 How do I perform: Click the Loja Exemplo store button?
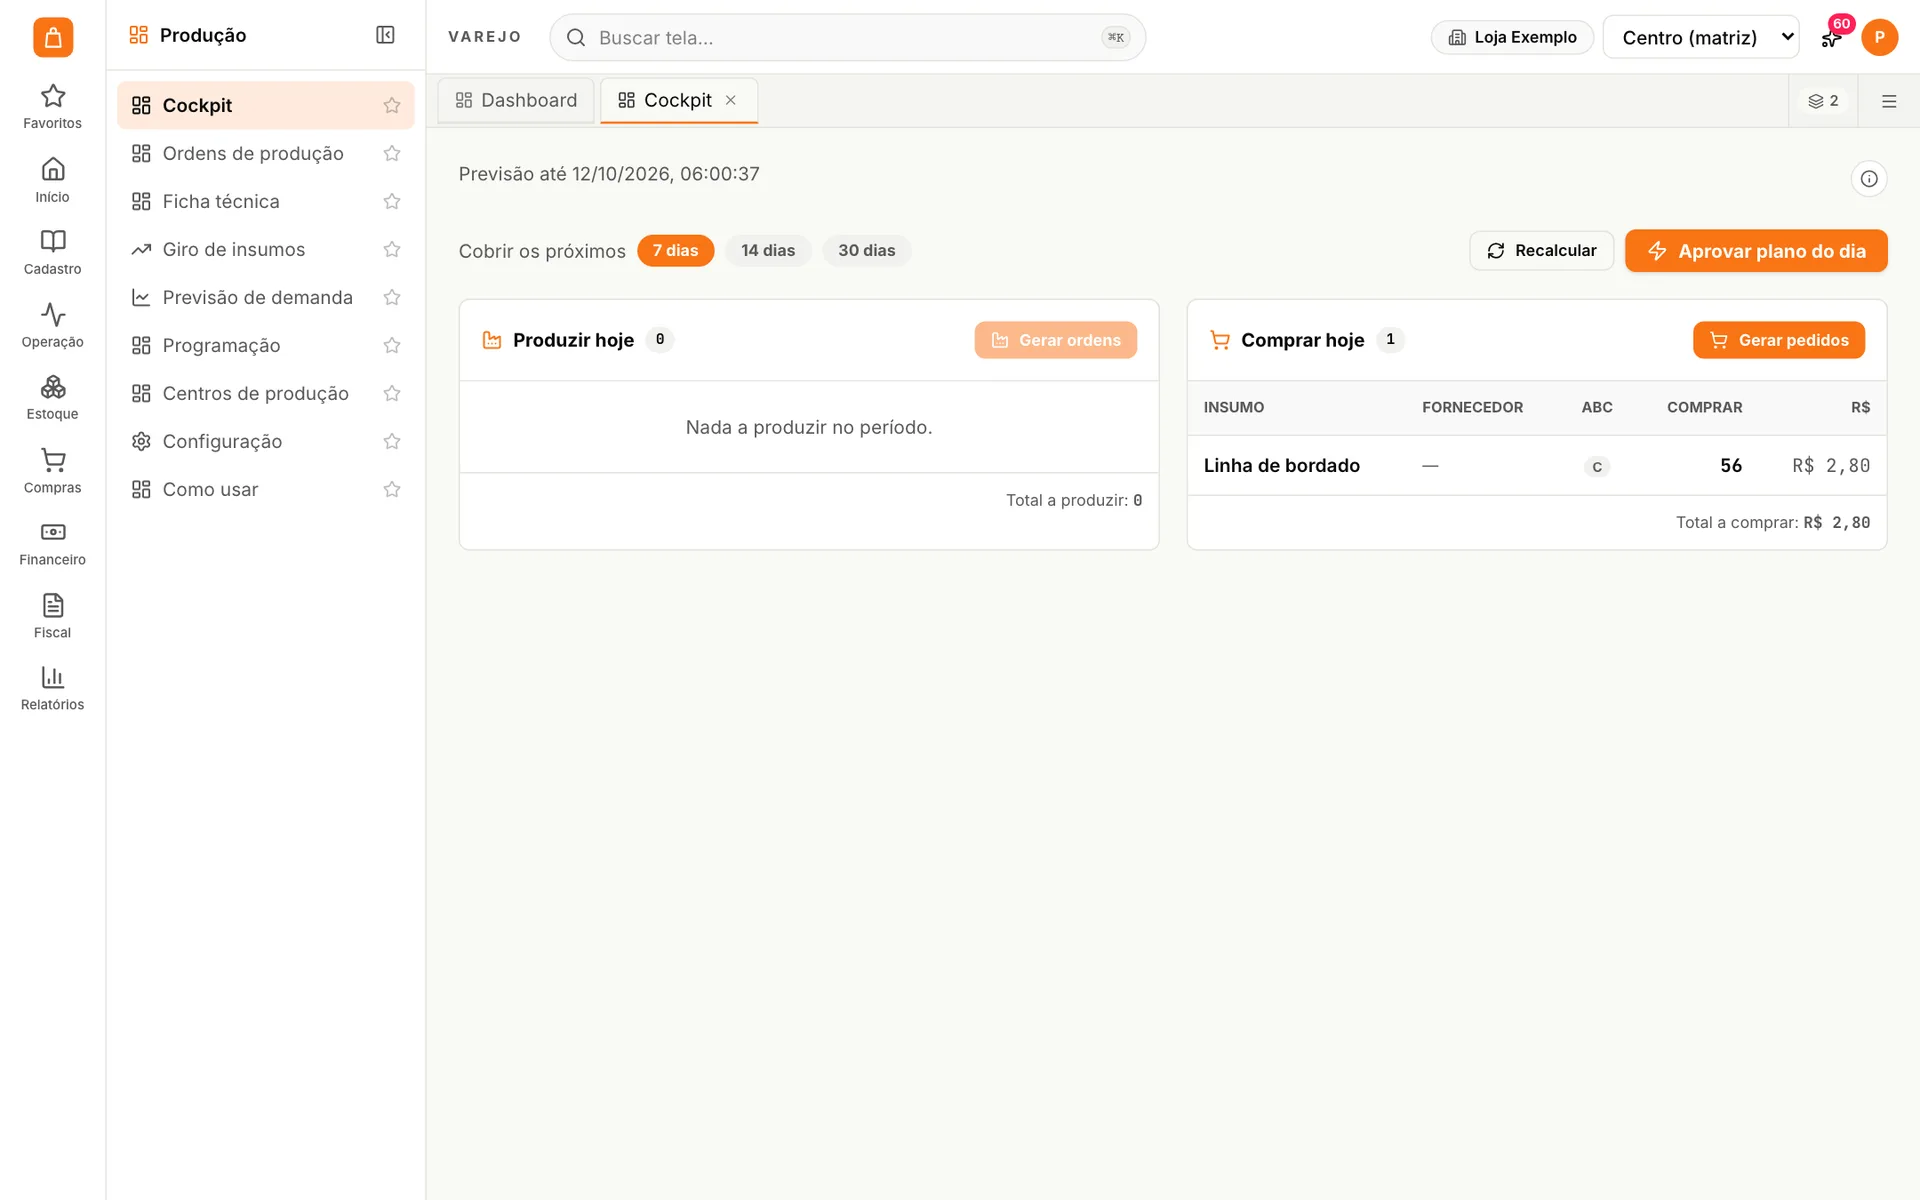(1512, 37)
